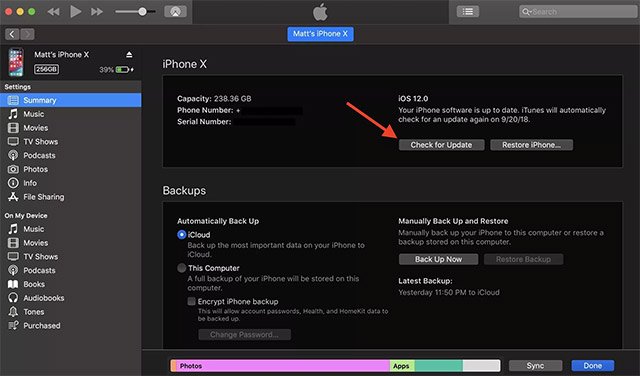Image resolution: width=640 pixels, height=376 pixels.
Task: Open Music under On My Device
Action: pos(71,229)
